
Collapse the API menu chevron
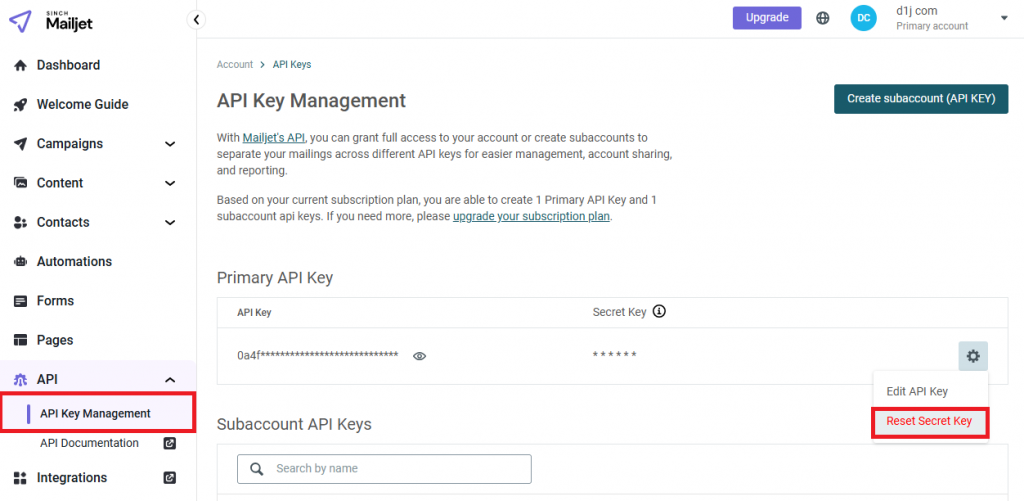(170, 380)
